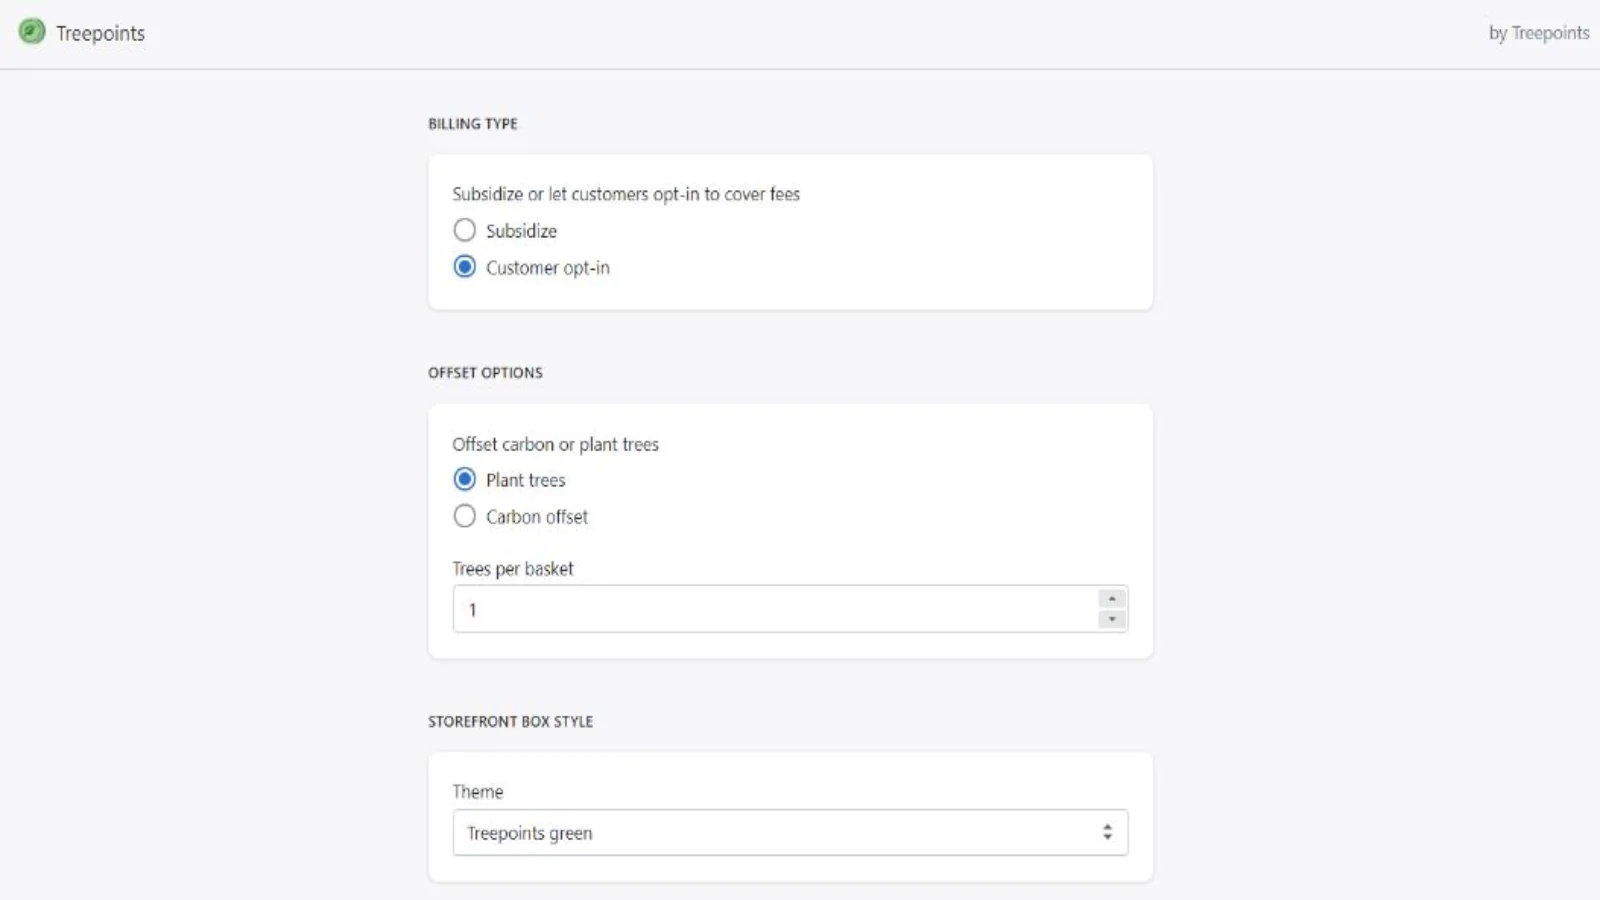The height and width of the screenshot is (900, 1600).
Task: Click the "Carbon offset" label text
Action: tap(537, 517)
